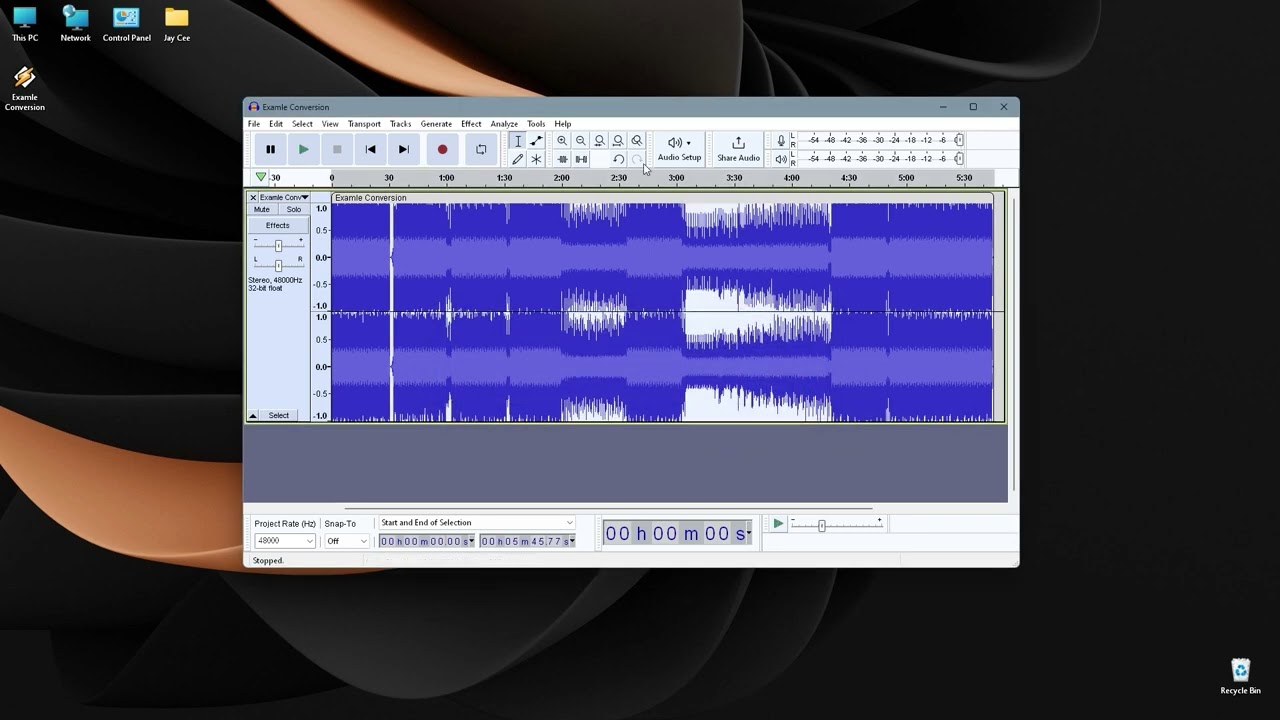Adjust the track pan L/R slider
This screenshot has width=1280, height=720.
278,265
